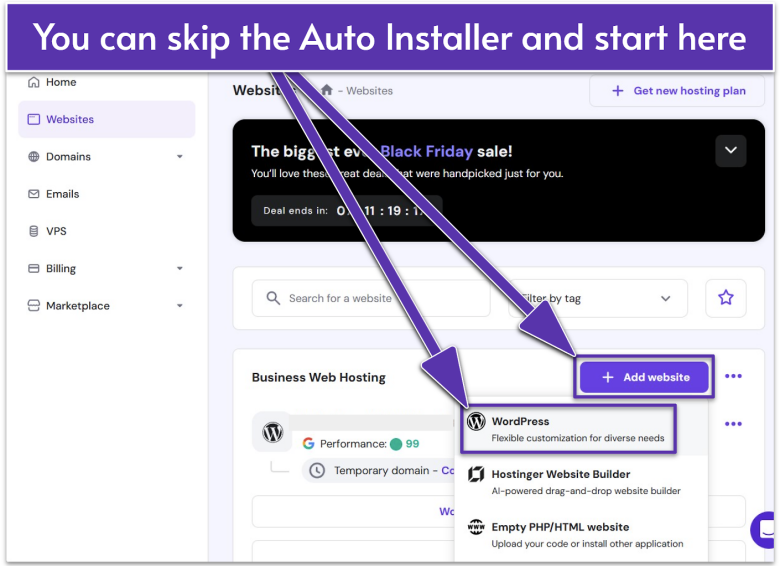The height and width of the screenshot is (566, 780).
Task: Click the Domains globe icon
Action: pyautogui.click(x=33, y=157)
